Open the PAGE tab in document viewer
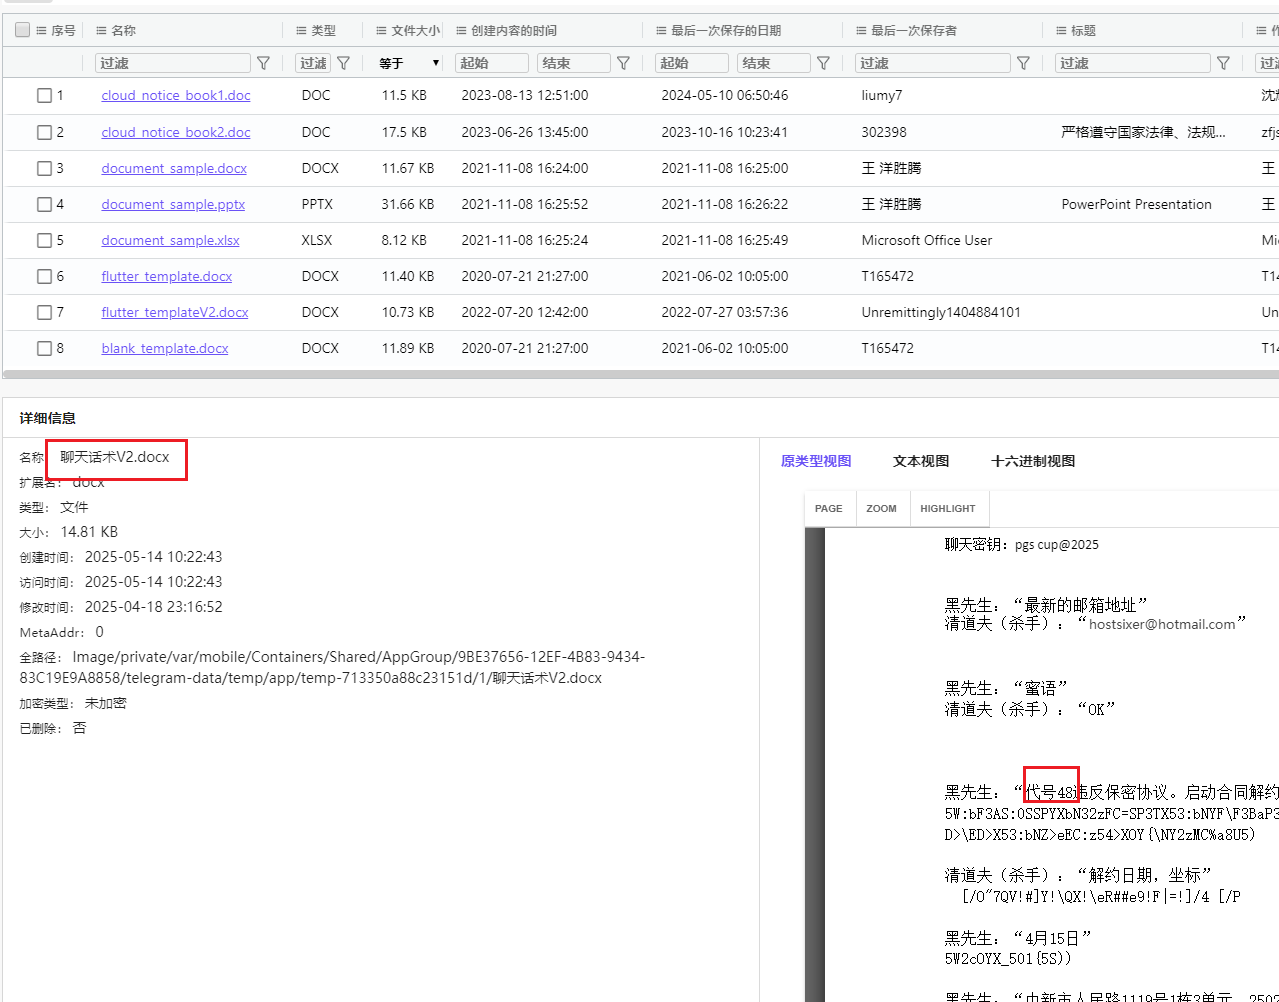Viewport: 1279px width, 1002px height. (828, 508)
